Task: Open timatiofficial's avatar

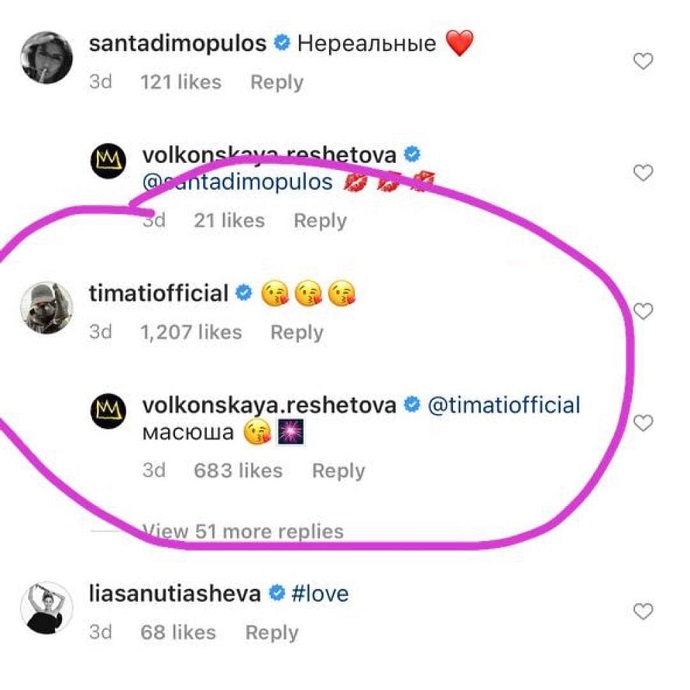Action: 45,308
